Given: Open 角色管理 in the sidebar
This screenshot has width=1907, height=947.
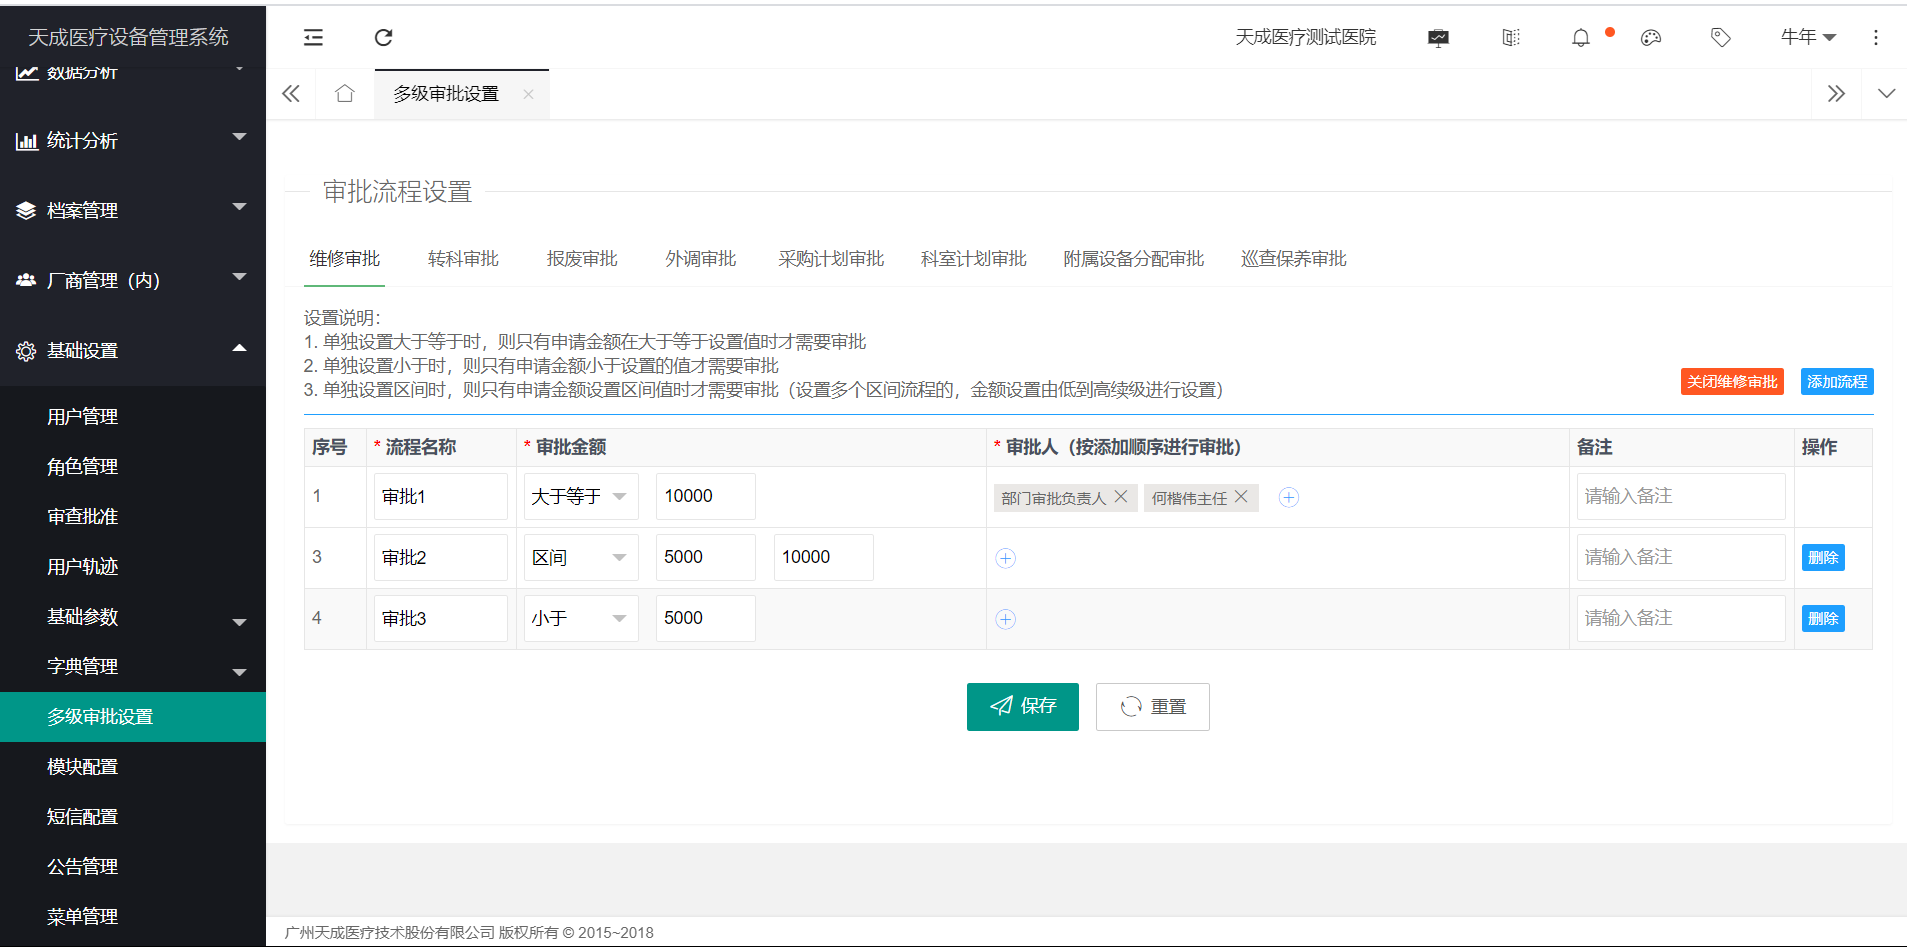Looking at the screenshot, I should 133,466.
